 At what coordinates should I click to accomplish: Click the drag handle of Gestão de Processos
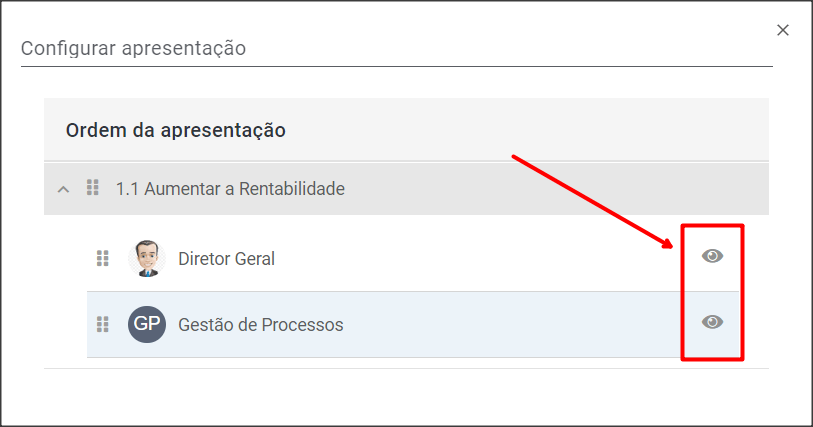click(102, 324)
